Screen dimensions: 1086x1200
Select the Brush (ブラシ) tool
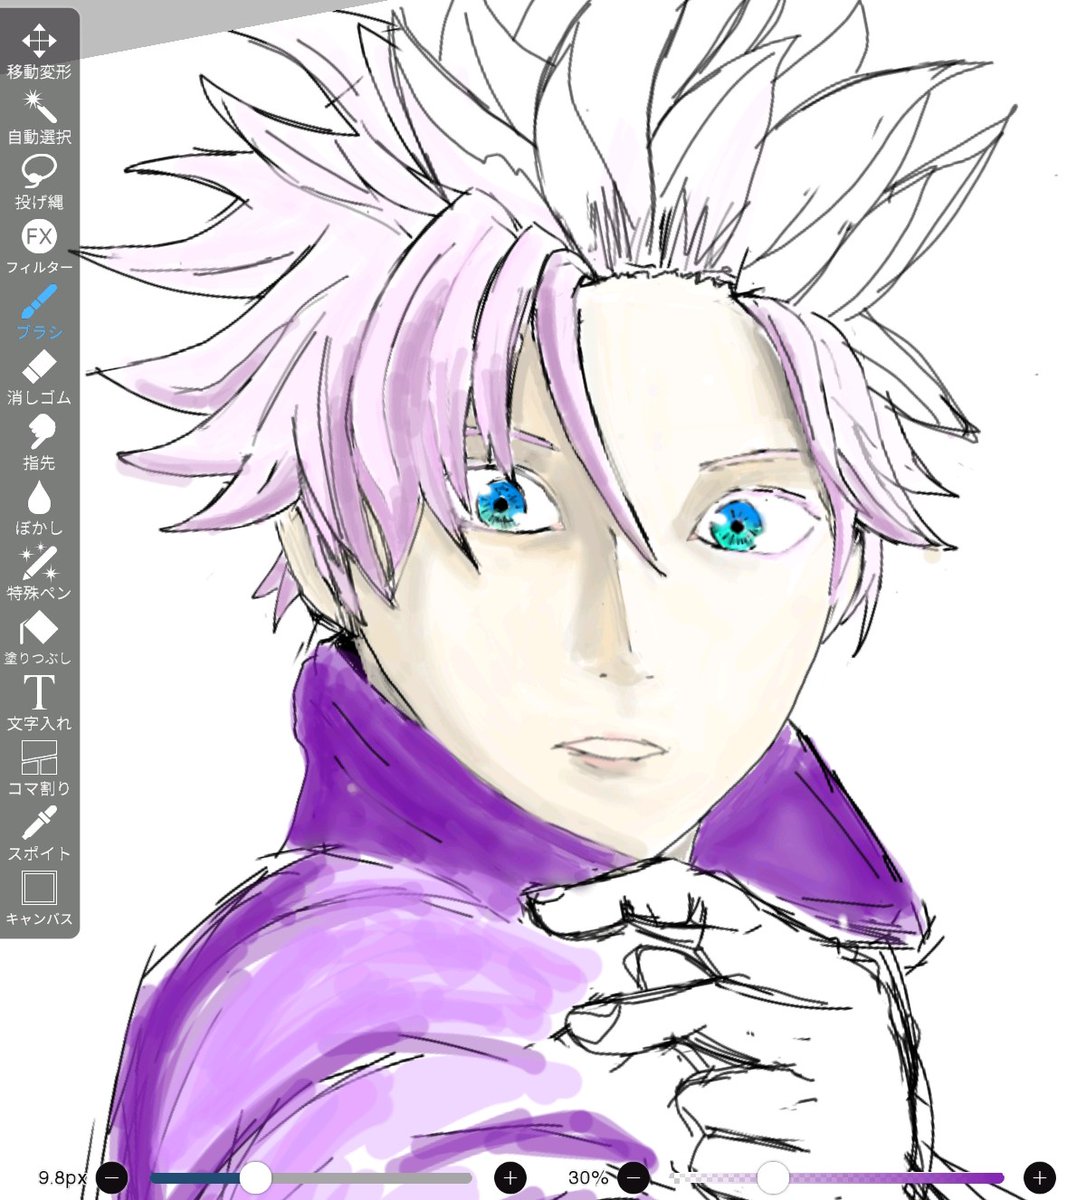click(39, 311)
